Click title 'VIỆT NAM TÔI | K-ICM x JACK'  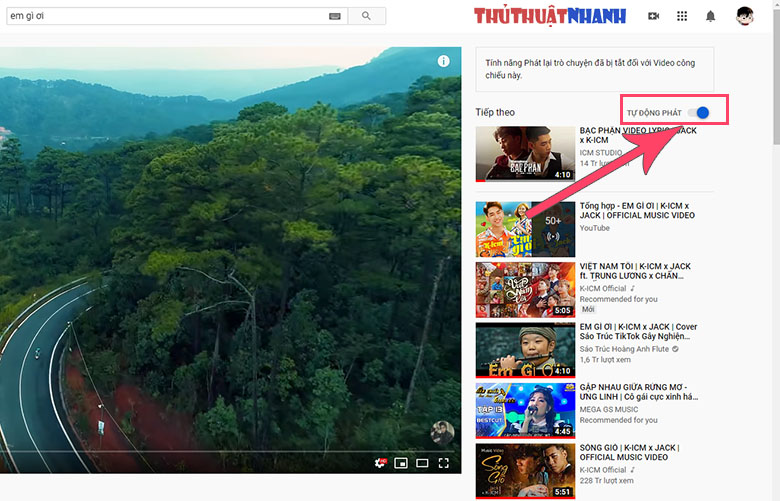(x=635, y=271)
